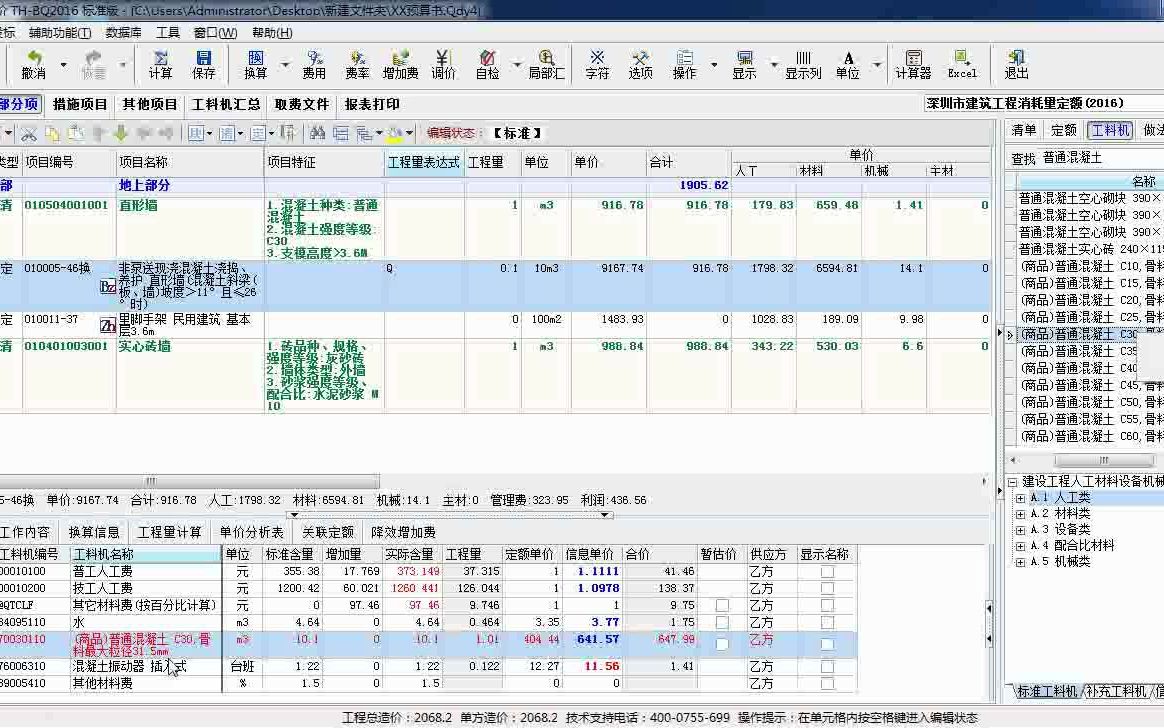Click the 撤消 undo icon
The width and height of the screenshot is (1164, 728).
[33, 65]
